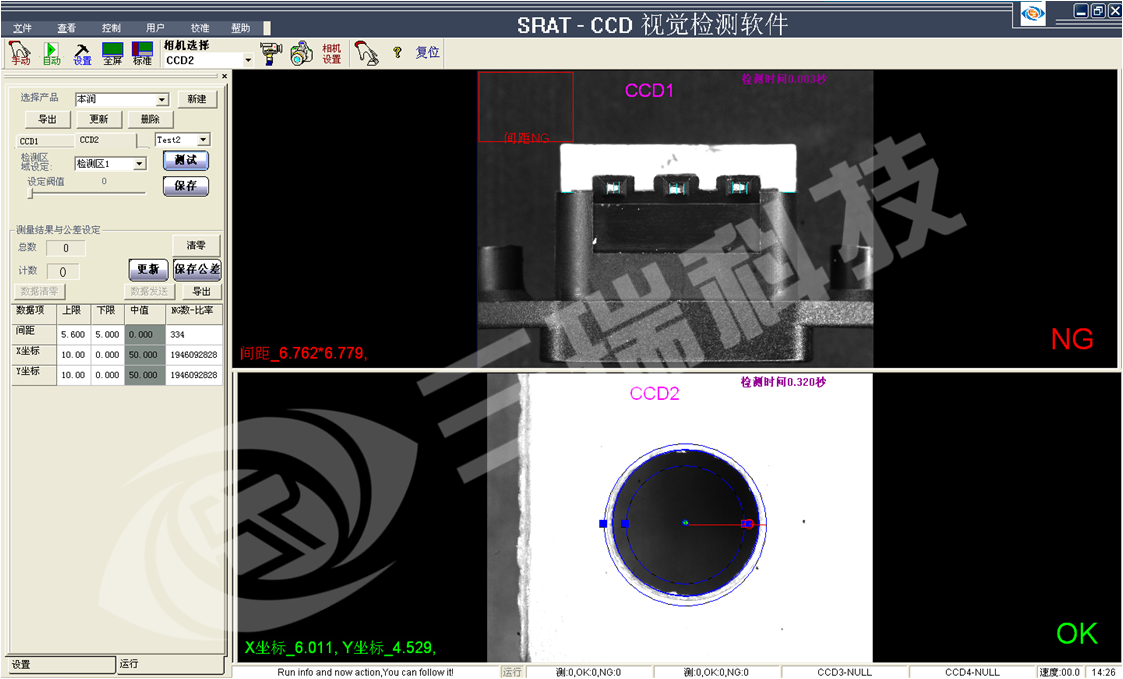
Task: Close the left settings panel with X
Action: 224,76
